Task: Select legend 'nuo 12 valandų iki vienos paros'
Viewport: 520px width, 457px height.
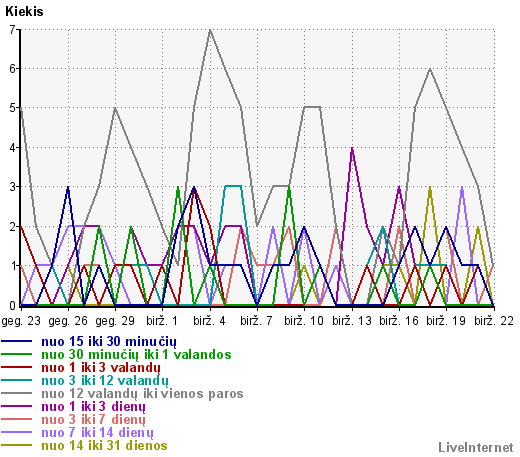Action: point(142,394)
